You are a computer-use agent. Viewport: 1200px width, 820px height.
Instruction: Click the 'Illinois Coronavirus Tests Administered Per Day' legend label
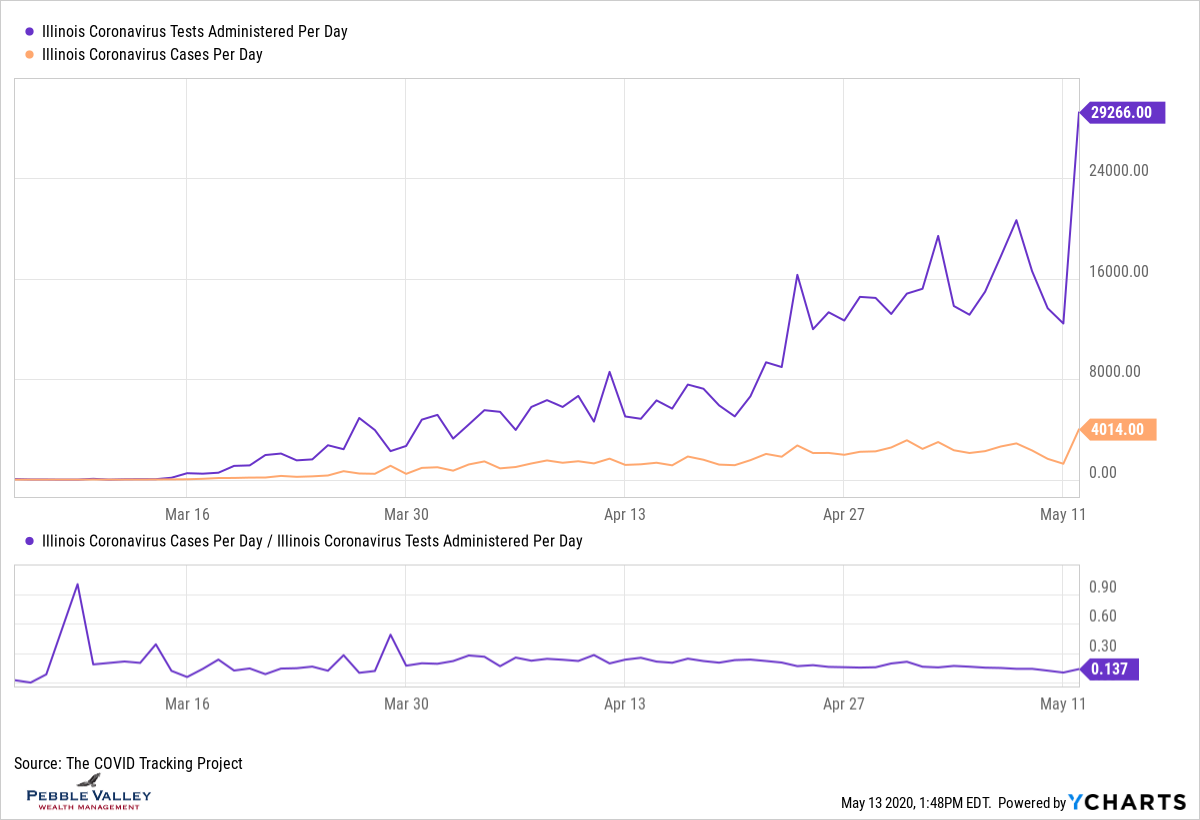195,32
